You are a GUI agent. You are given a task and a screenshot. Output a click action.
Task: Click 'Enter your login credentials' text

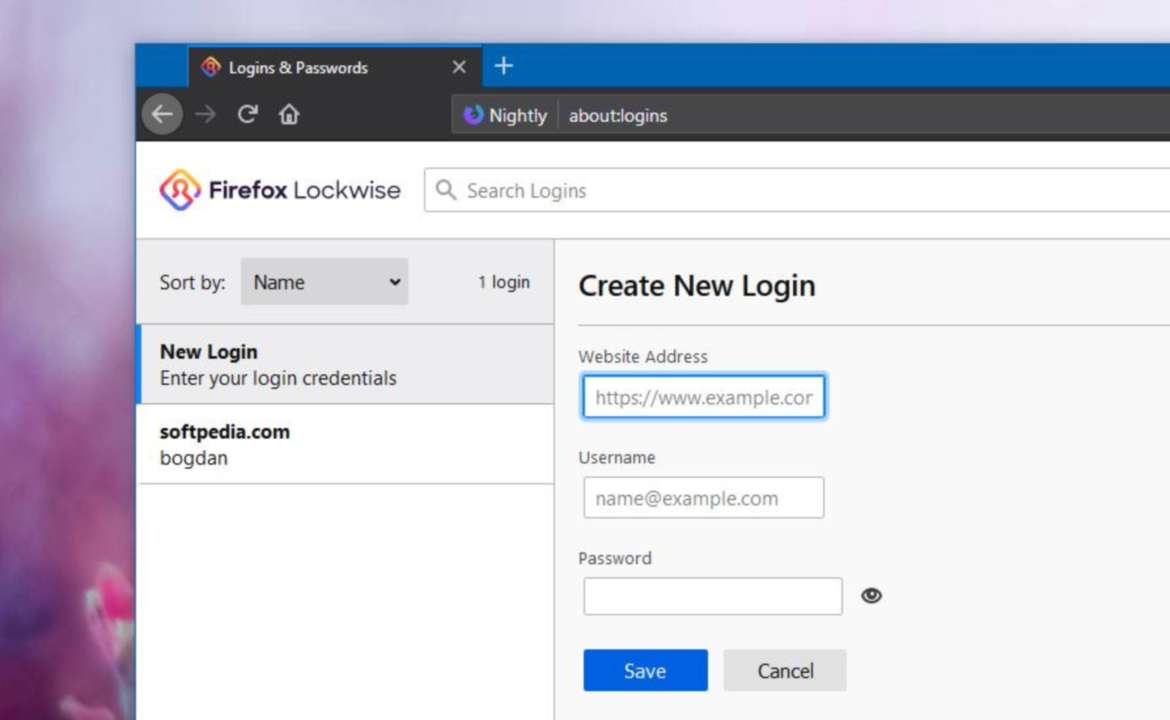tap(278, 378)
